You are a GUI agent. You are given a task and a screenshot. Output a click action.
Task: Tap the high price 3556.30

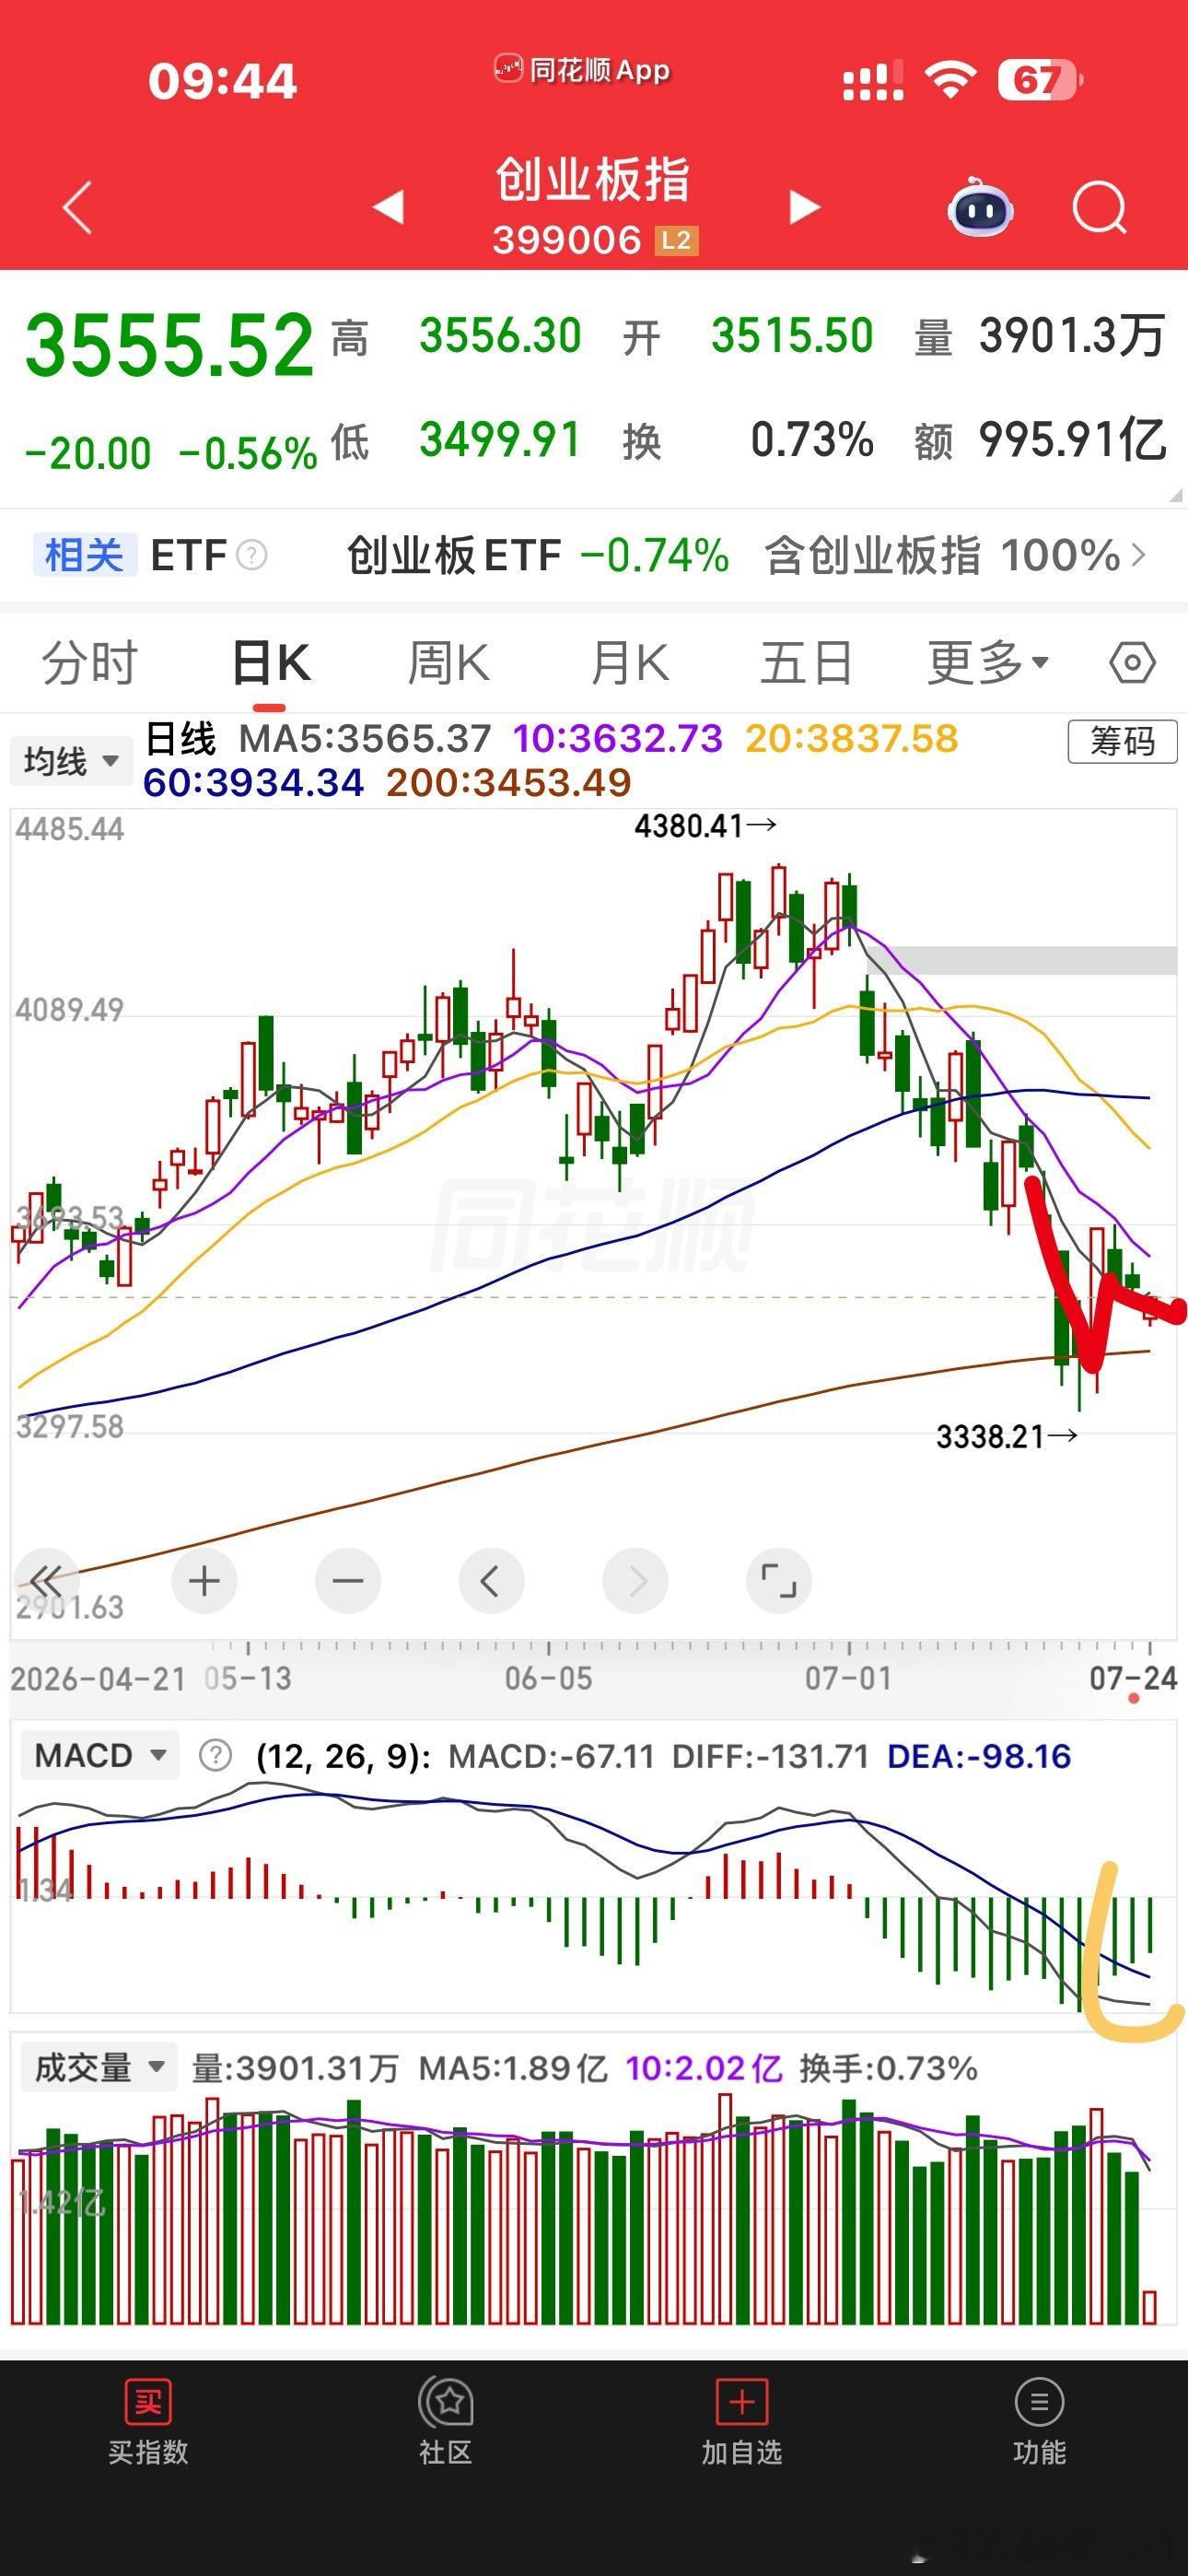(x=500, y=336)
